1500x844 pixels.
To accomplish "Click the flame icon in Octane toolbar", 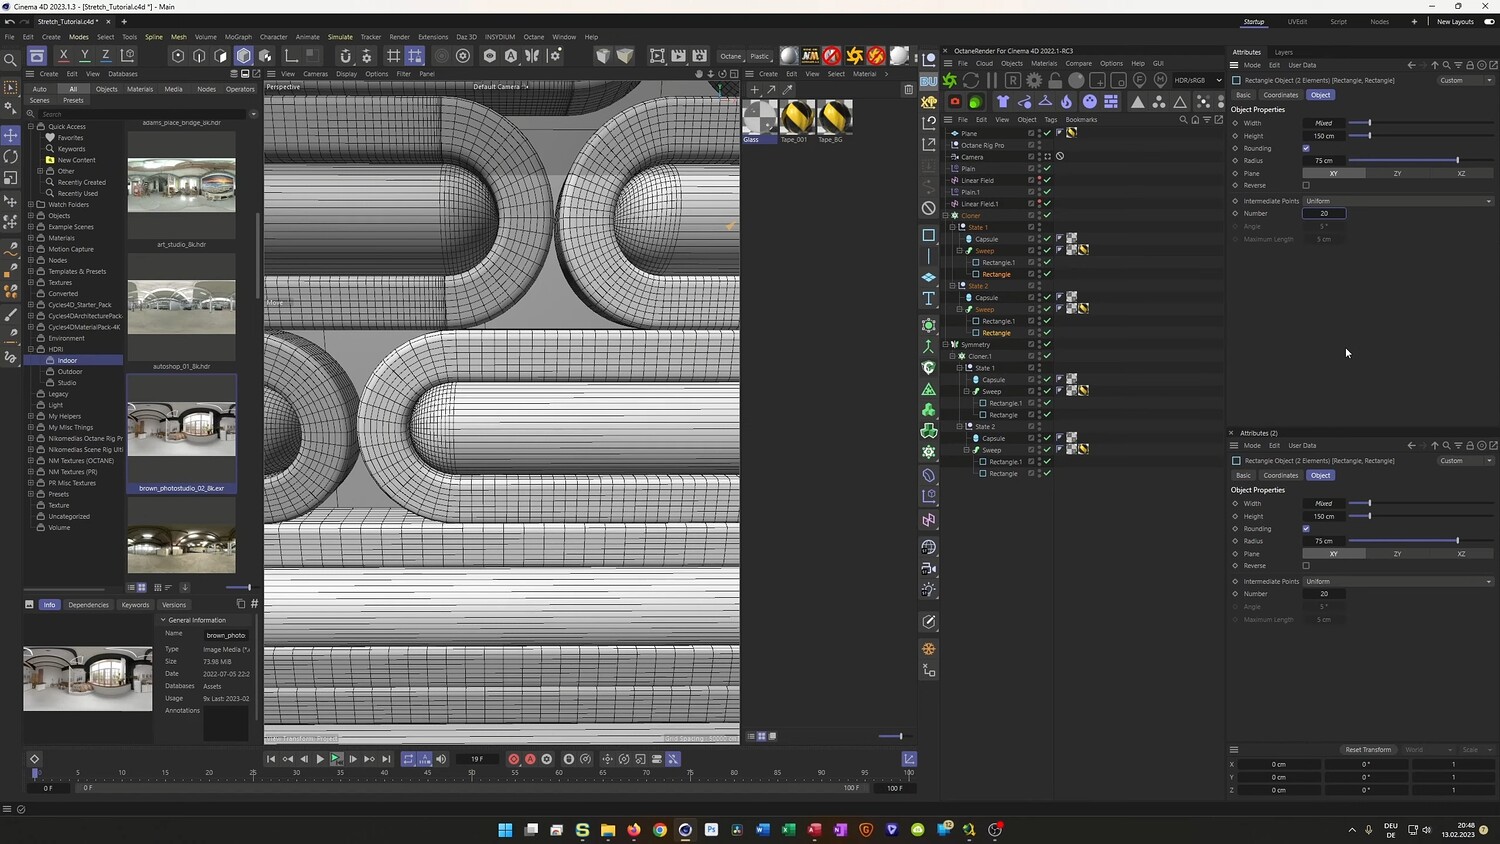I will pos(1066,101).
